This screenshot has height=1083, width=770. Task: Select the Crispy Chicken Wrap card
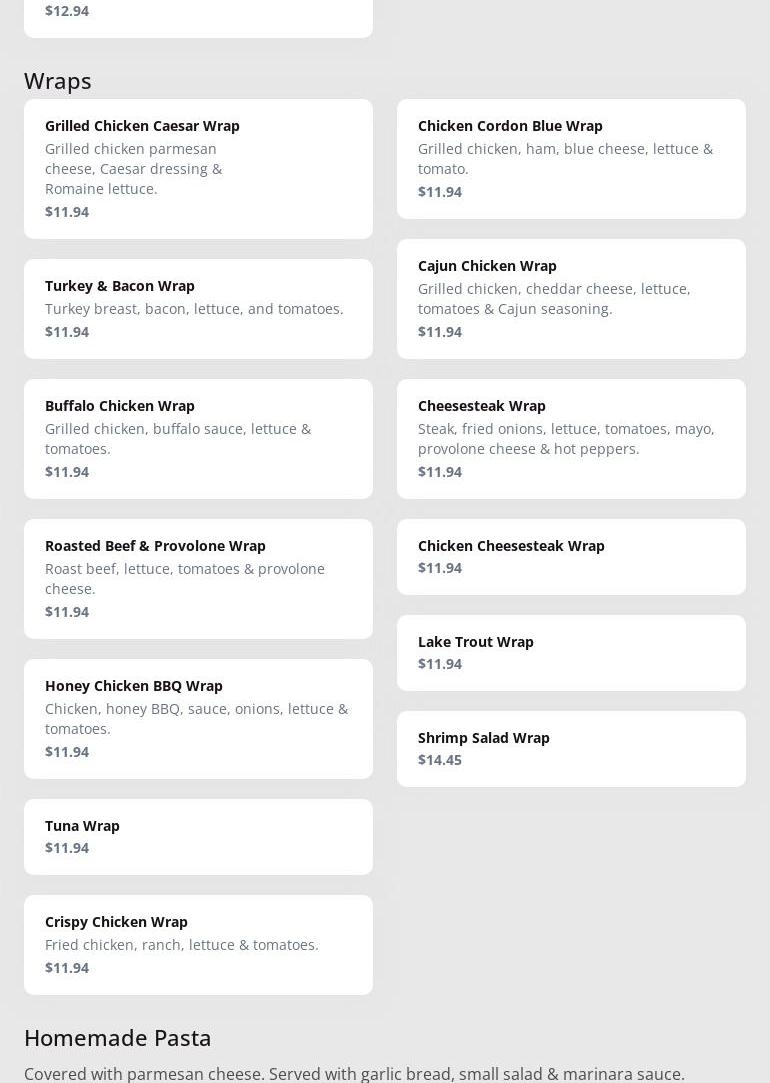[198, 944]
